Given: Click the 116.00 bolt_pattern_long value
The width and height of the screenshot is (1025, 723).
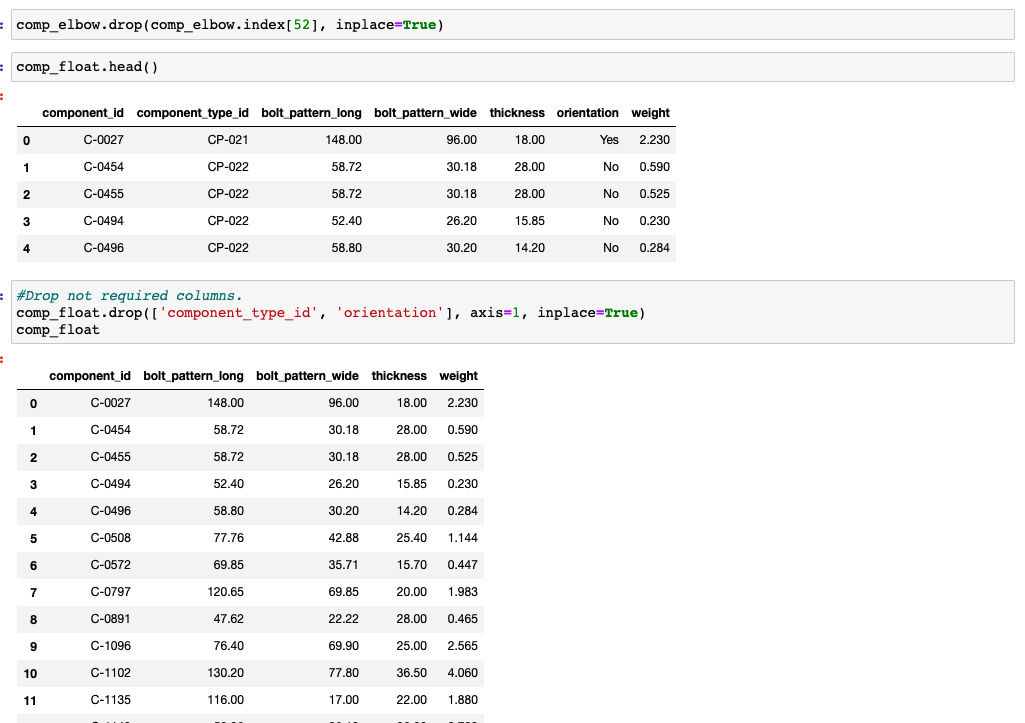Looking at the screenshot, I should 226,699.
